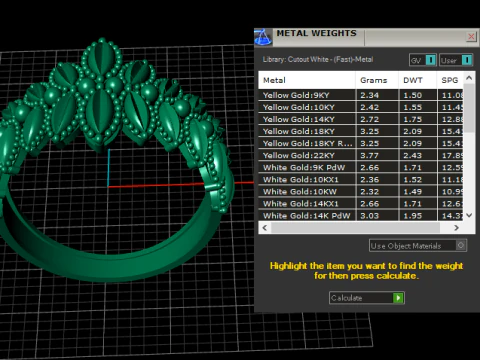The width and height of the screenshot is (480, 360).
Task: Select the Yellow Gold:18KY row
Action: pyautogui.click(x=361, y=131)
